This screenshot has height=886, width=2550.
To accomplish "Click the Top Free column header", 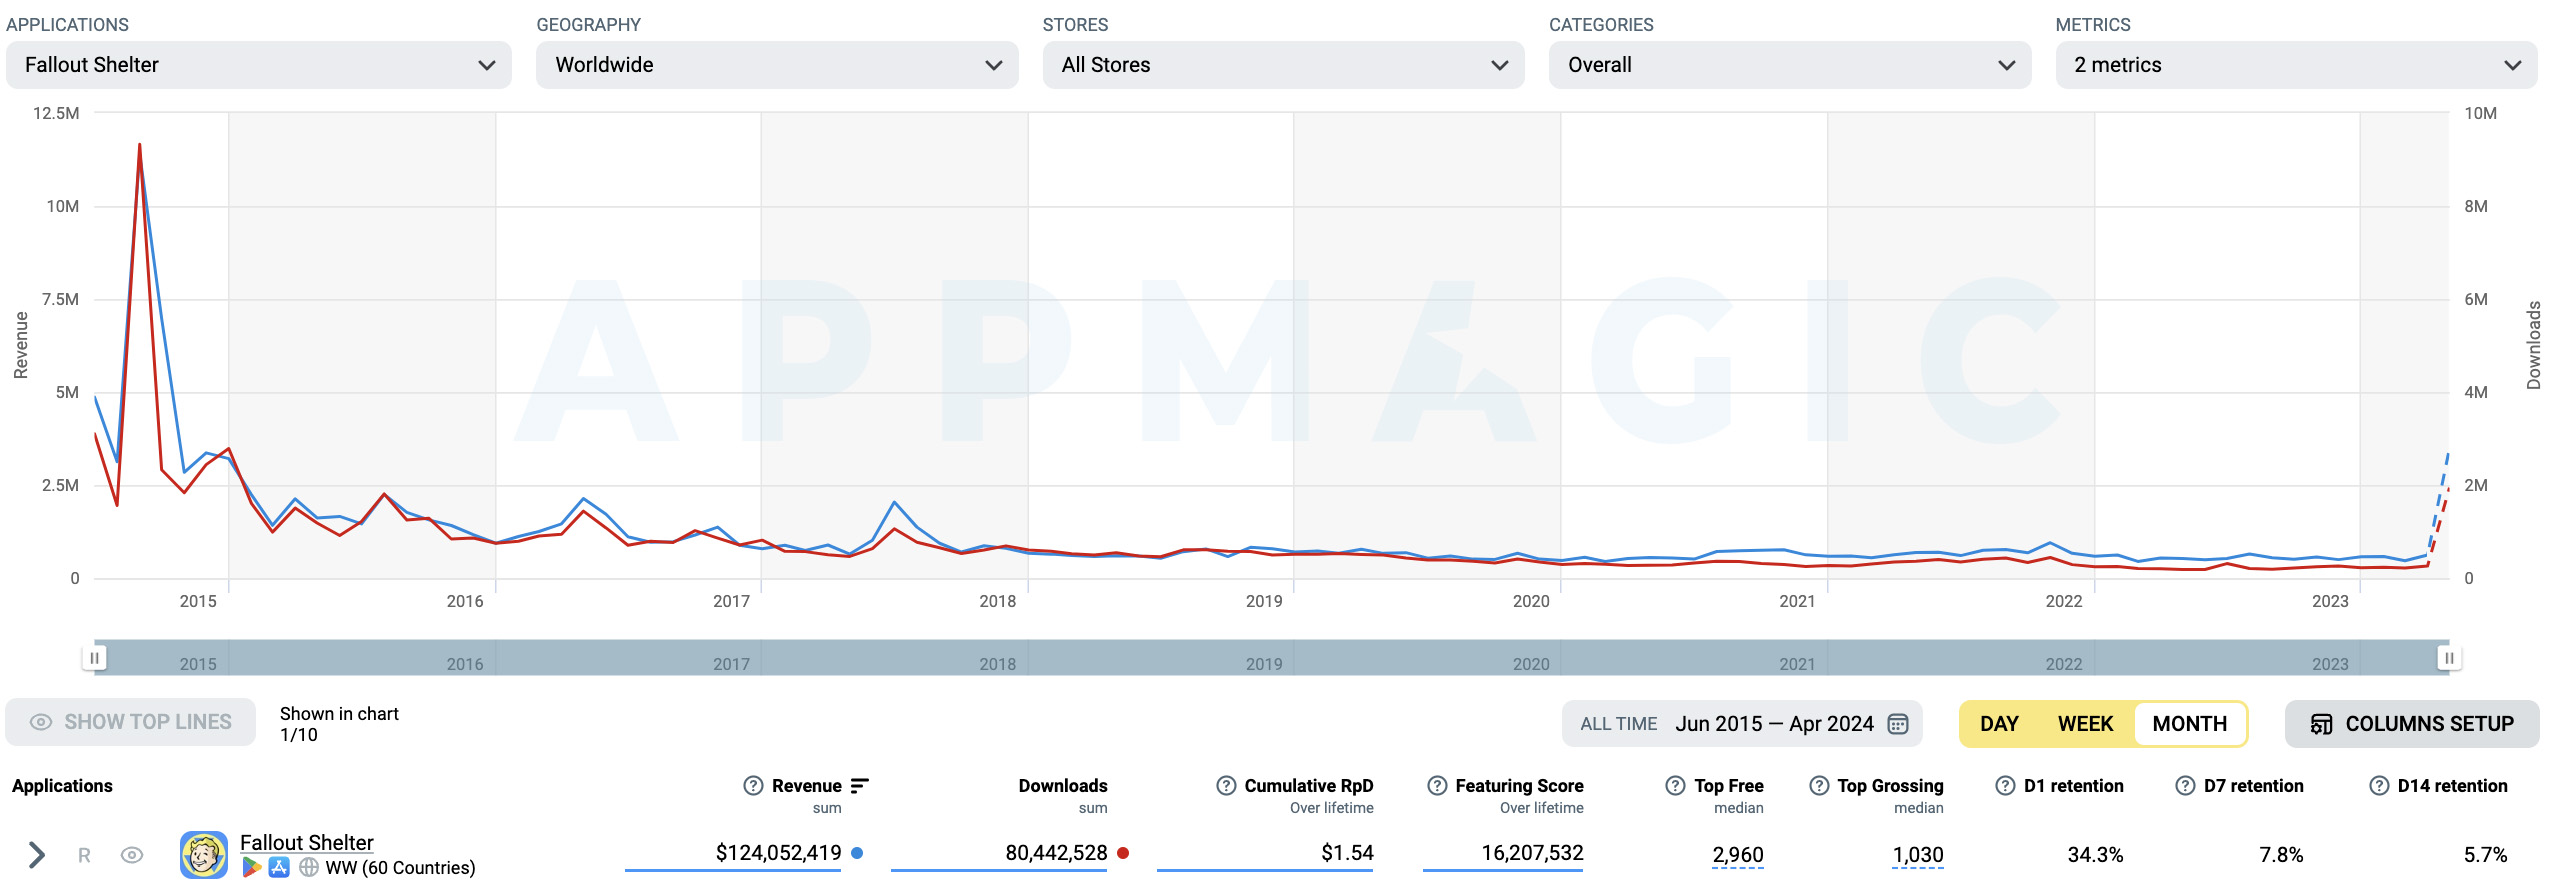I will point(1728,786).
